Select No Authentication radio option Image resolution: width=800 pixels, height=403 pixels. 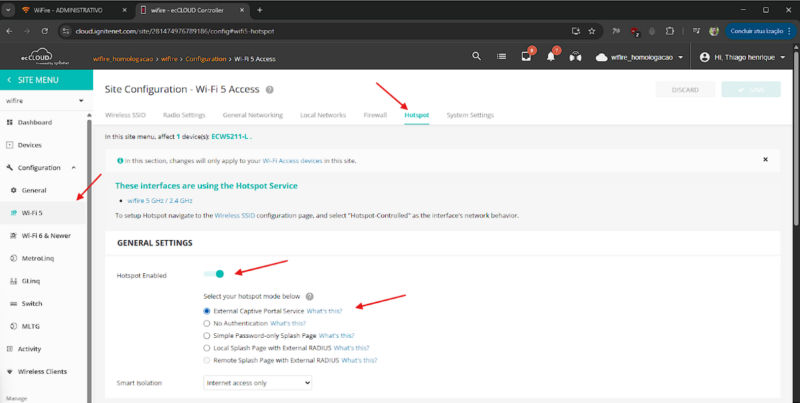(207, 323)
